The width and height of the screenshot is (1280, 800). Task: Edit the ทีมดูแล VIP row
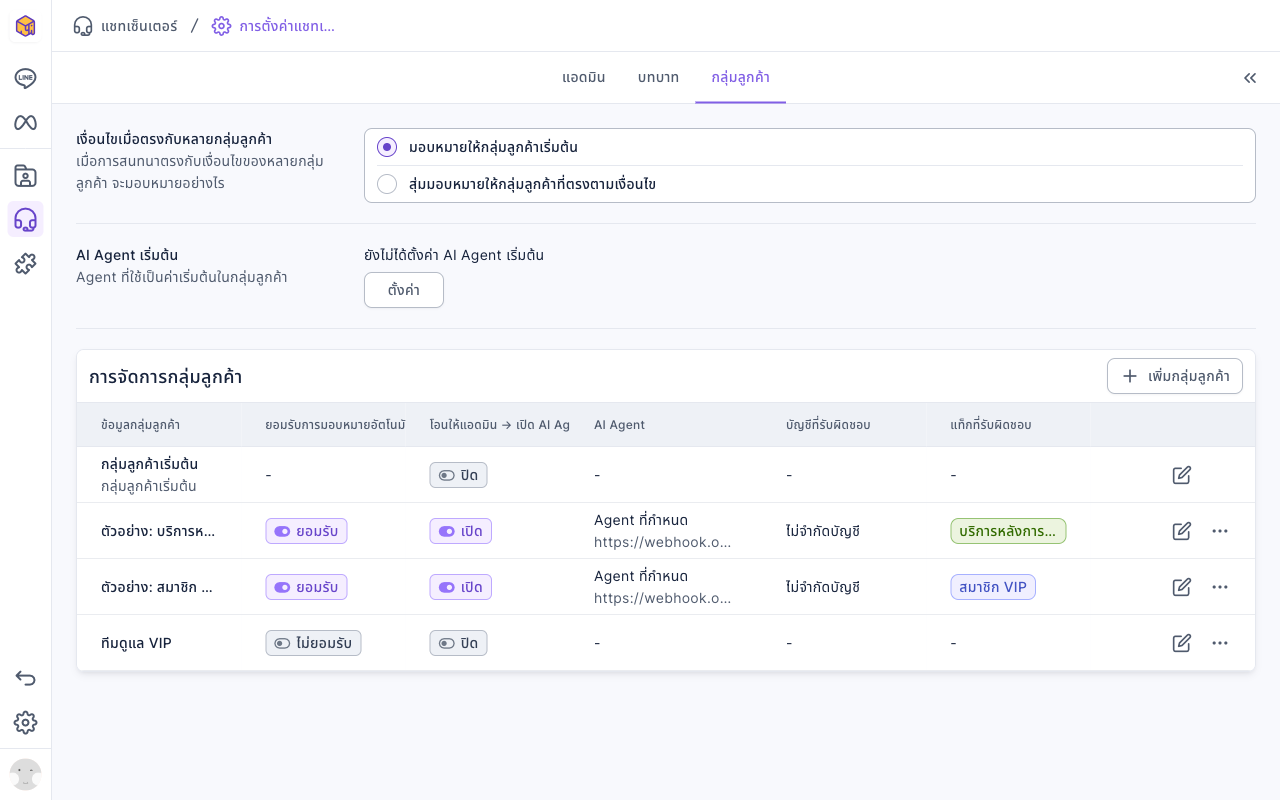[x=1181, y=643]
